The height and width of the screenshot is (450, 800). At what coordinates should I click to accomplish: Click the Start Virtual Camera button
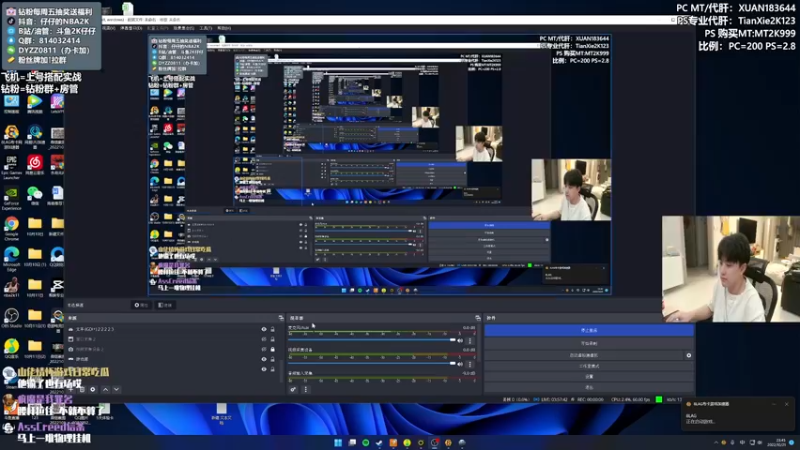tap(584, 355)
